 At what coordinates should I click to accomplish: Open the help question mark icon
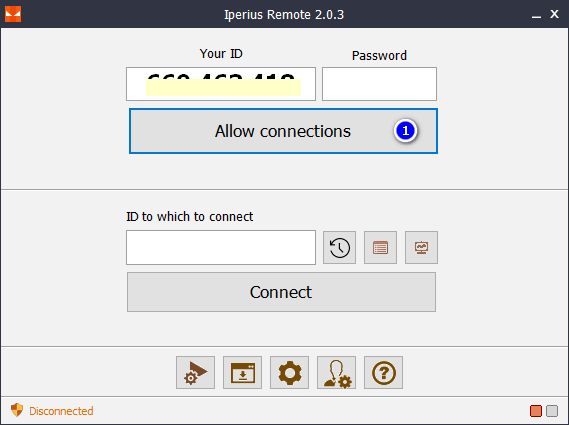[x=384, y=372]
